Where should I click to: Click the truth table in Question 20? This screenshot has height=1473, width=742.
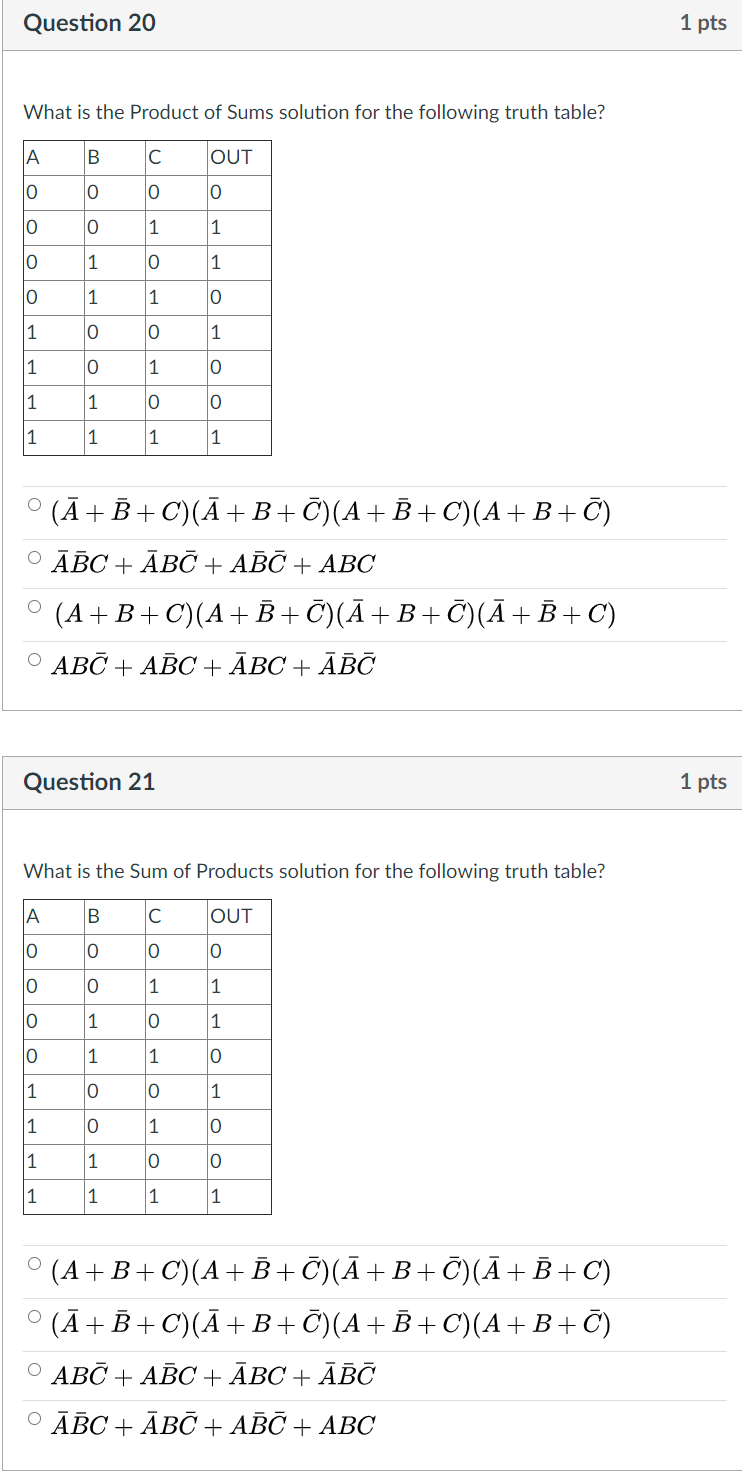coord(146,297)
